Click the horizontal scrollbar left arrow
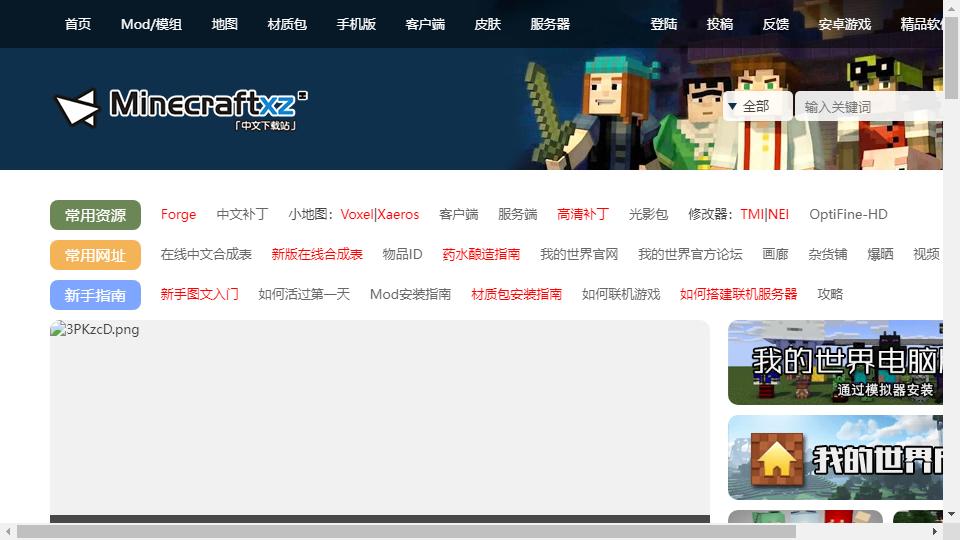 [8, 531]
